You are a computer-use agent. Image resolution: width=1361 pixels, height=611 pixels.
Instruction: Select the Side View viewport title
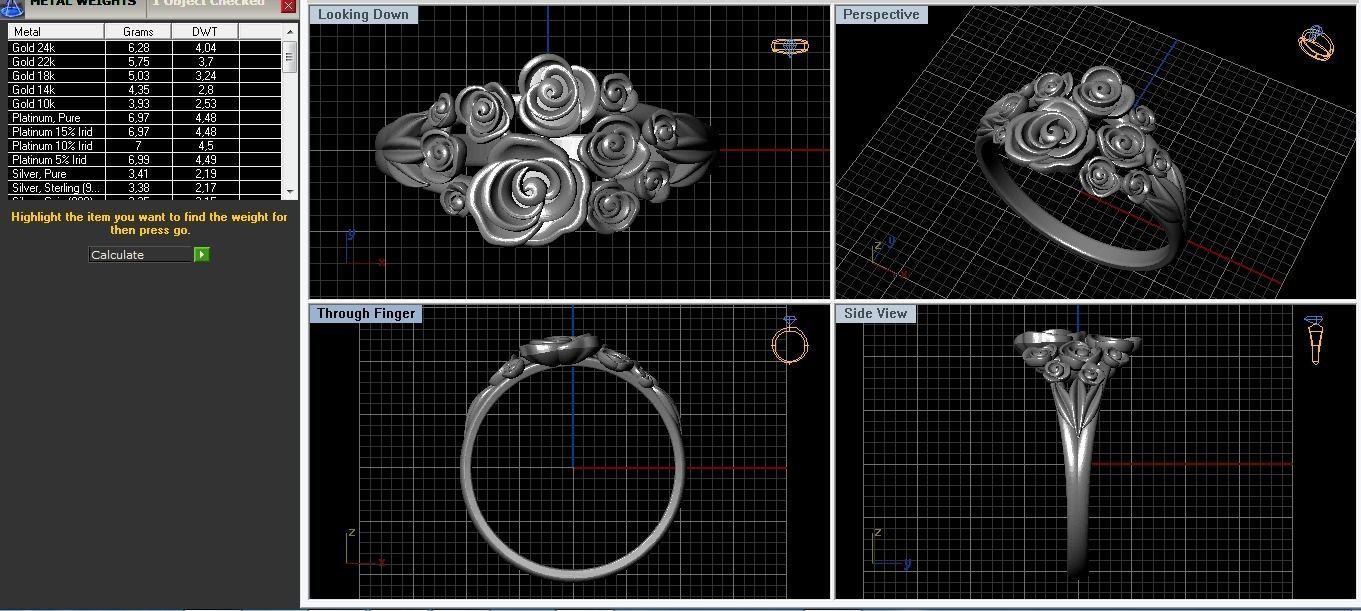[x=876, y=314]
